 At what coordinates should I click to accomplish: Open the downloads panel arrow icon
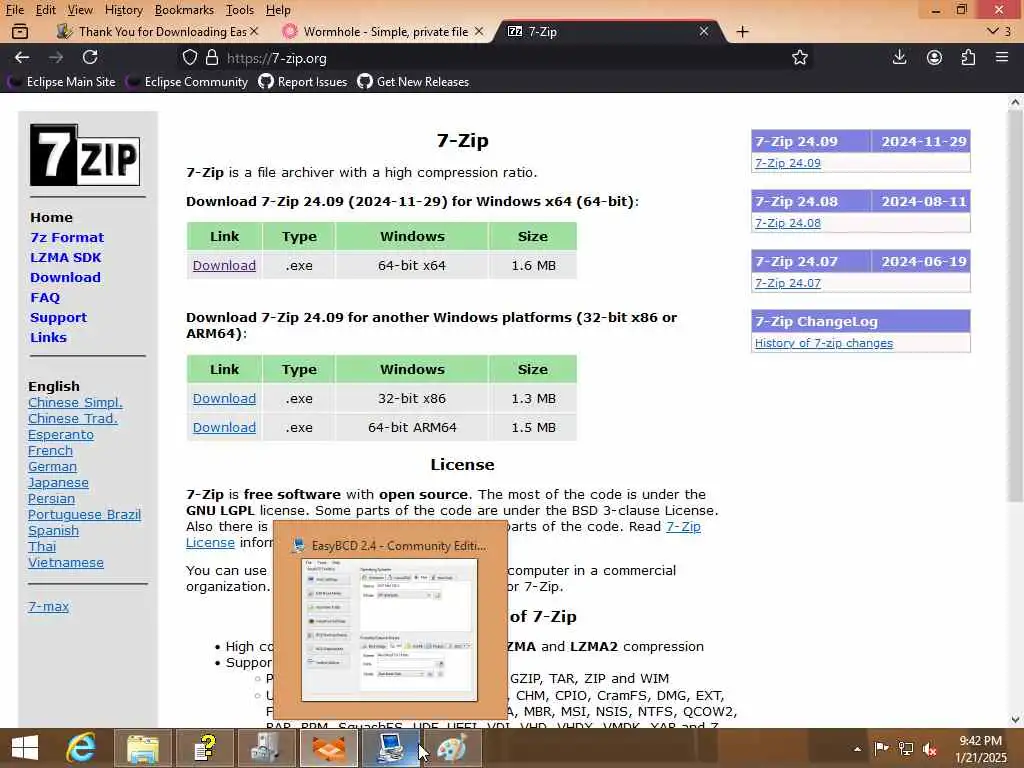(x=899, y=57)
